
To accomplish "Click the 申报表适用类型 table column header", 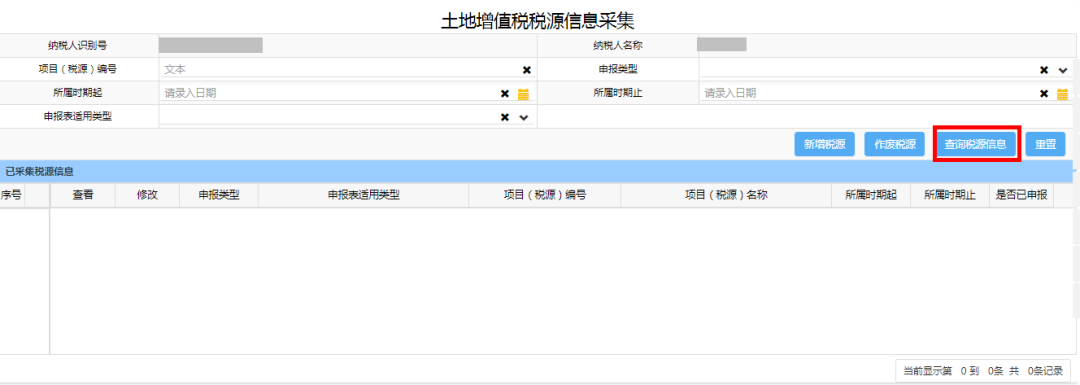I will (364, 195).
